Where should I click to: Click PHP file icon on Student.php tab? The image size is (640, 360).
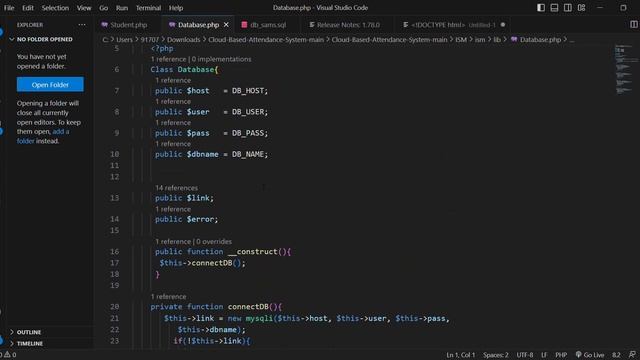104,25
